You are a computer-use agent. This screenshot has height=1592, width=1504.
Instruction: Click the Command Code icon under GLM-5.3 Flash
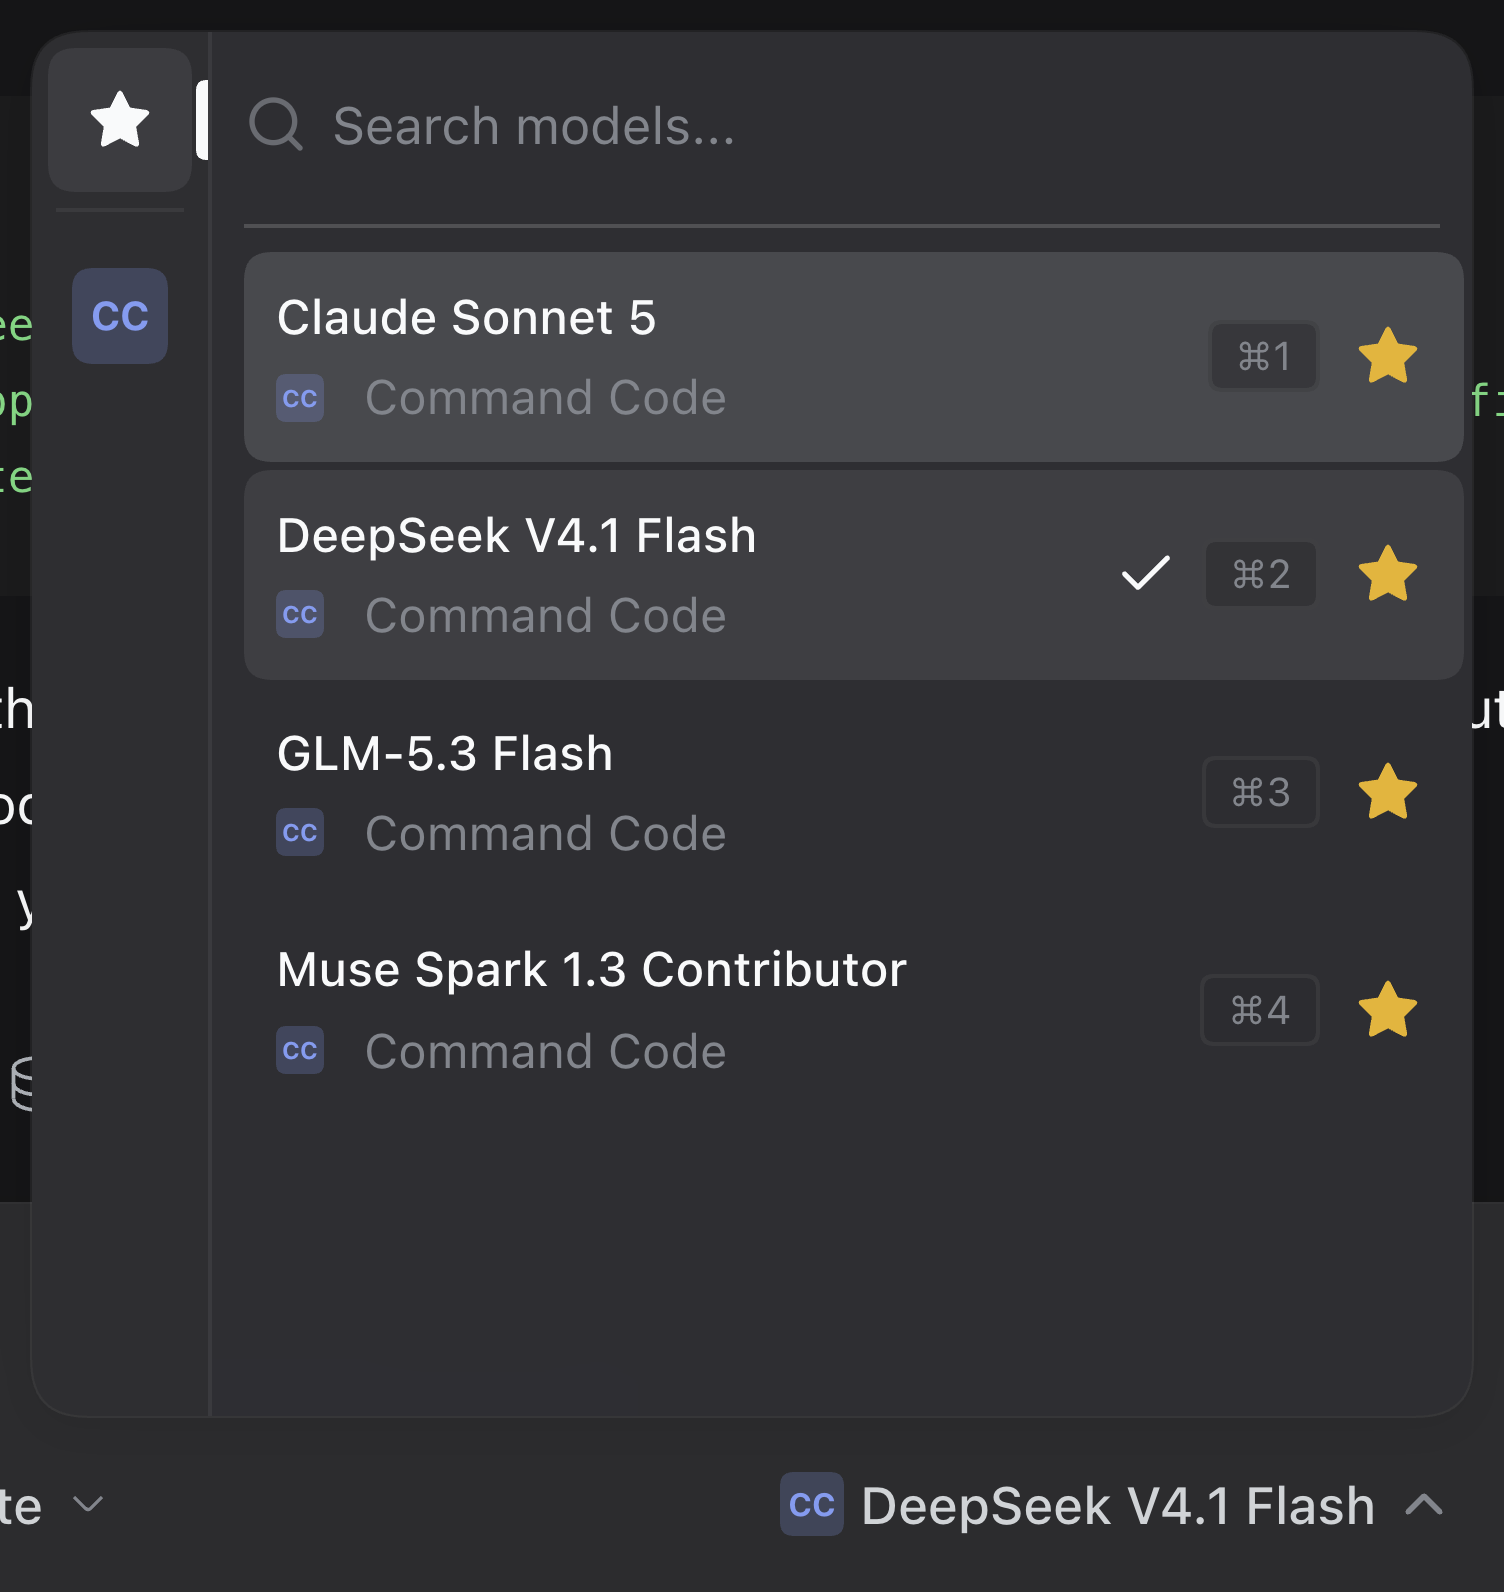(x=300, y=833)
